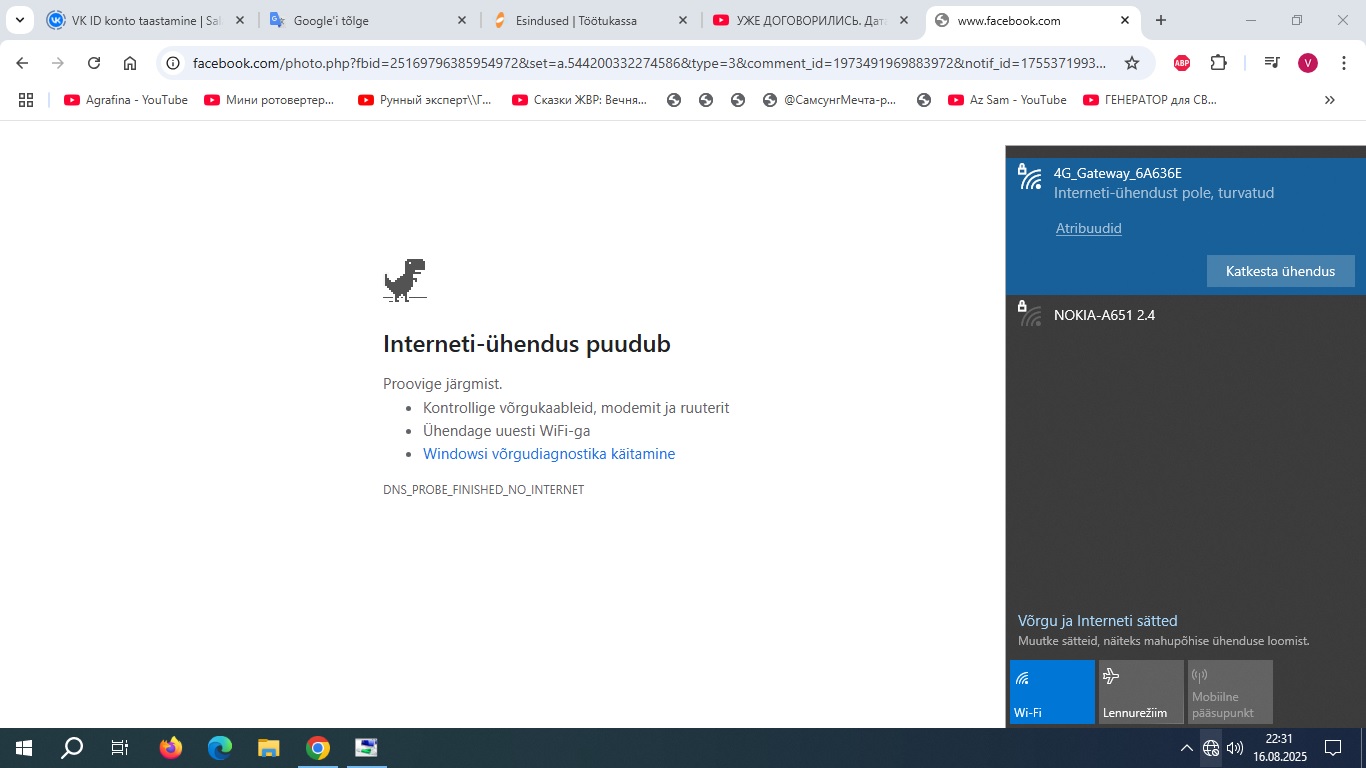The image size is (1366, 768).
Task: Open the Chrome taskbar icon
Action: click(x=318, y=748)
